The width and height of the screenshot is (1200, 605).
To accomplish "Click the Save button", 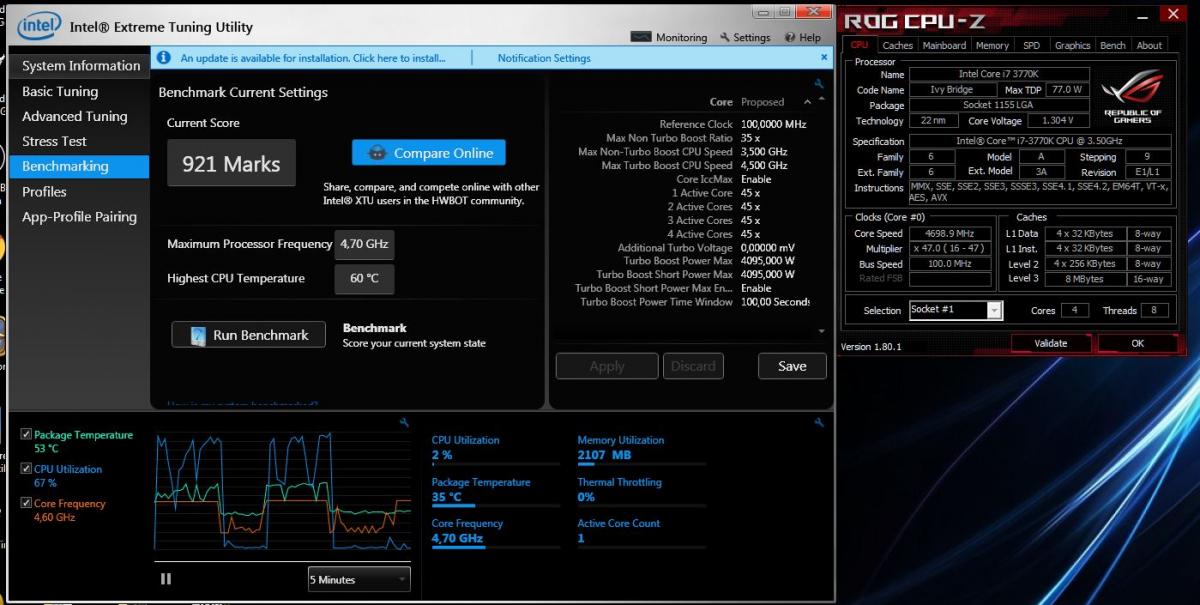I will [x=792, y=366].
